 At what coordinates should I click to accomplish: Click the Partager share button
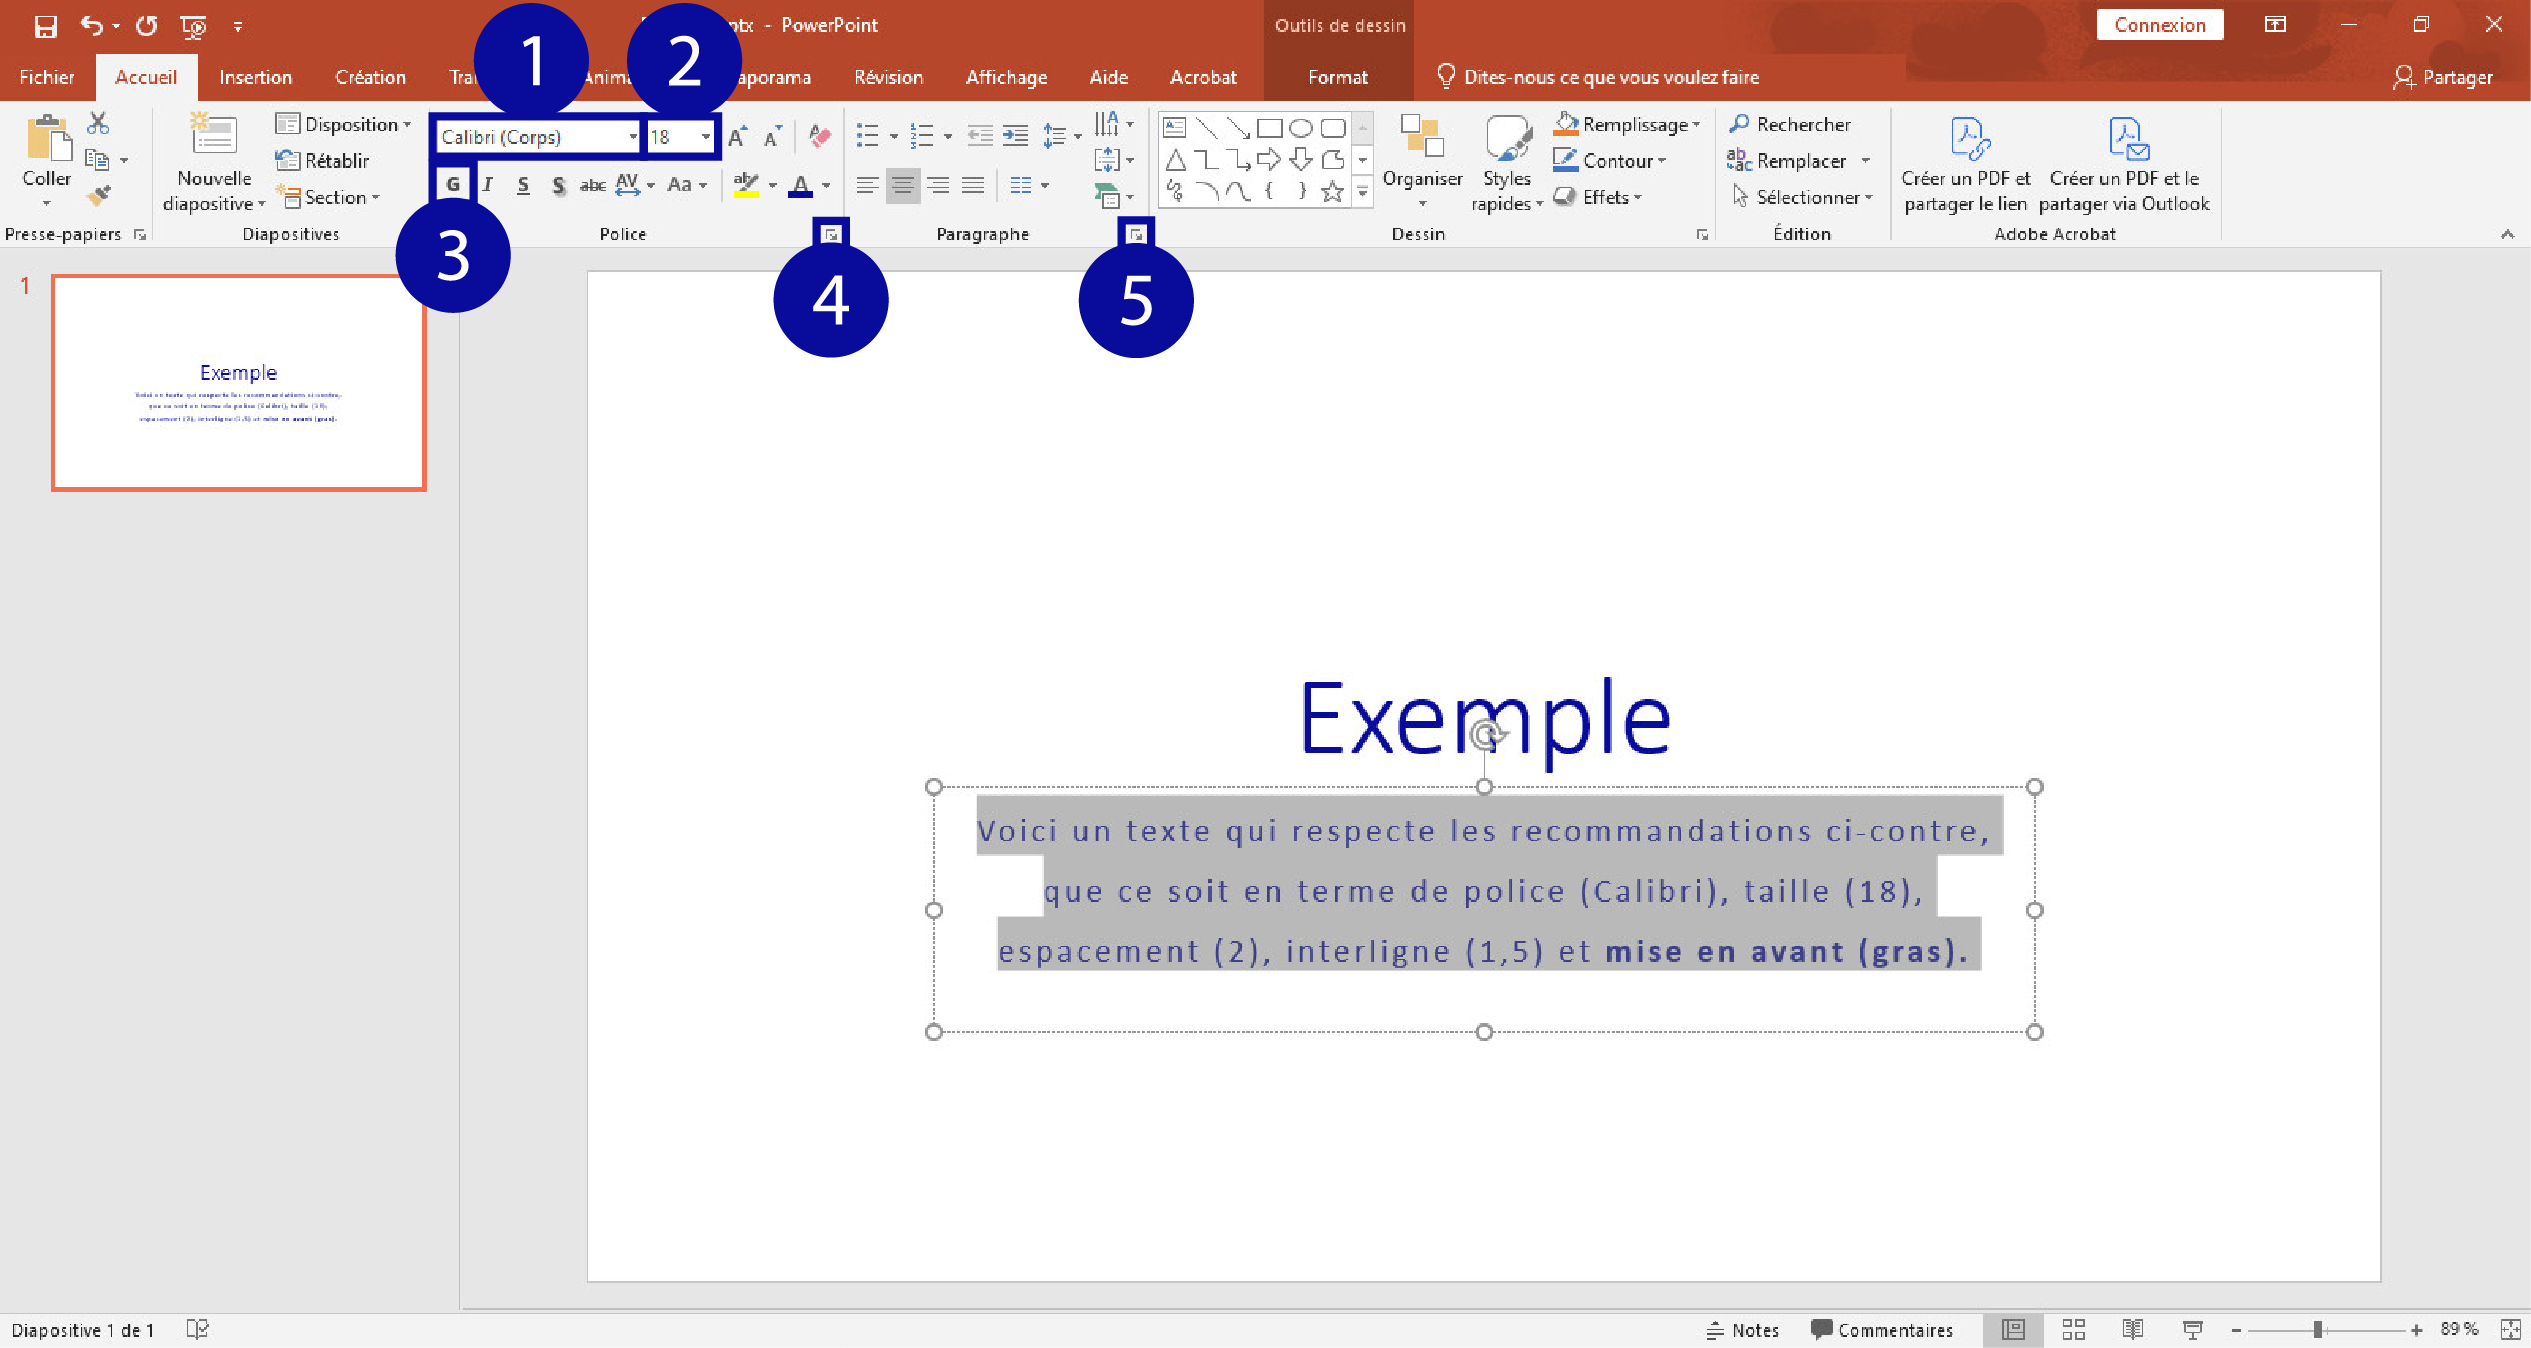pyautogui.click(x=2443, y=77)
